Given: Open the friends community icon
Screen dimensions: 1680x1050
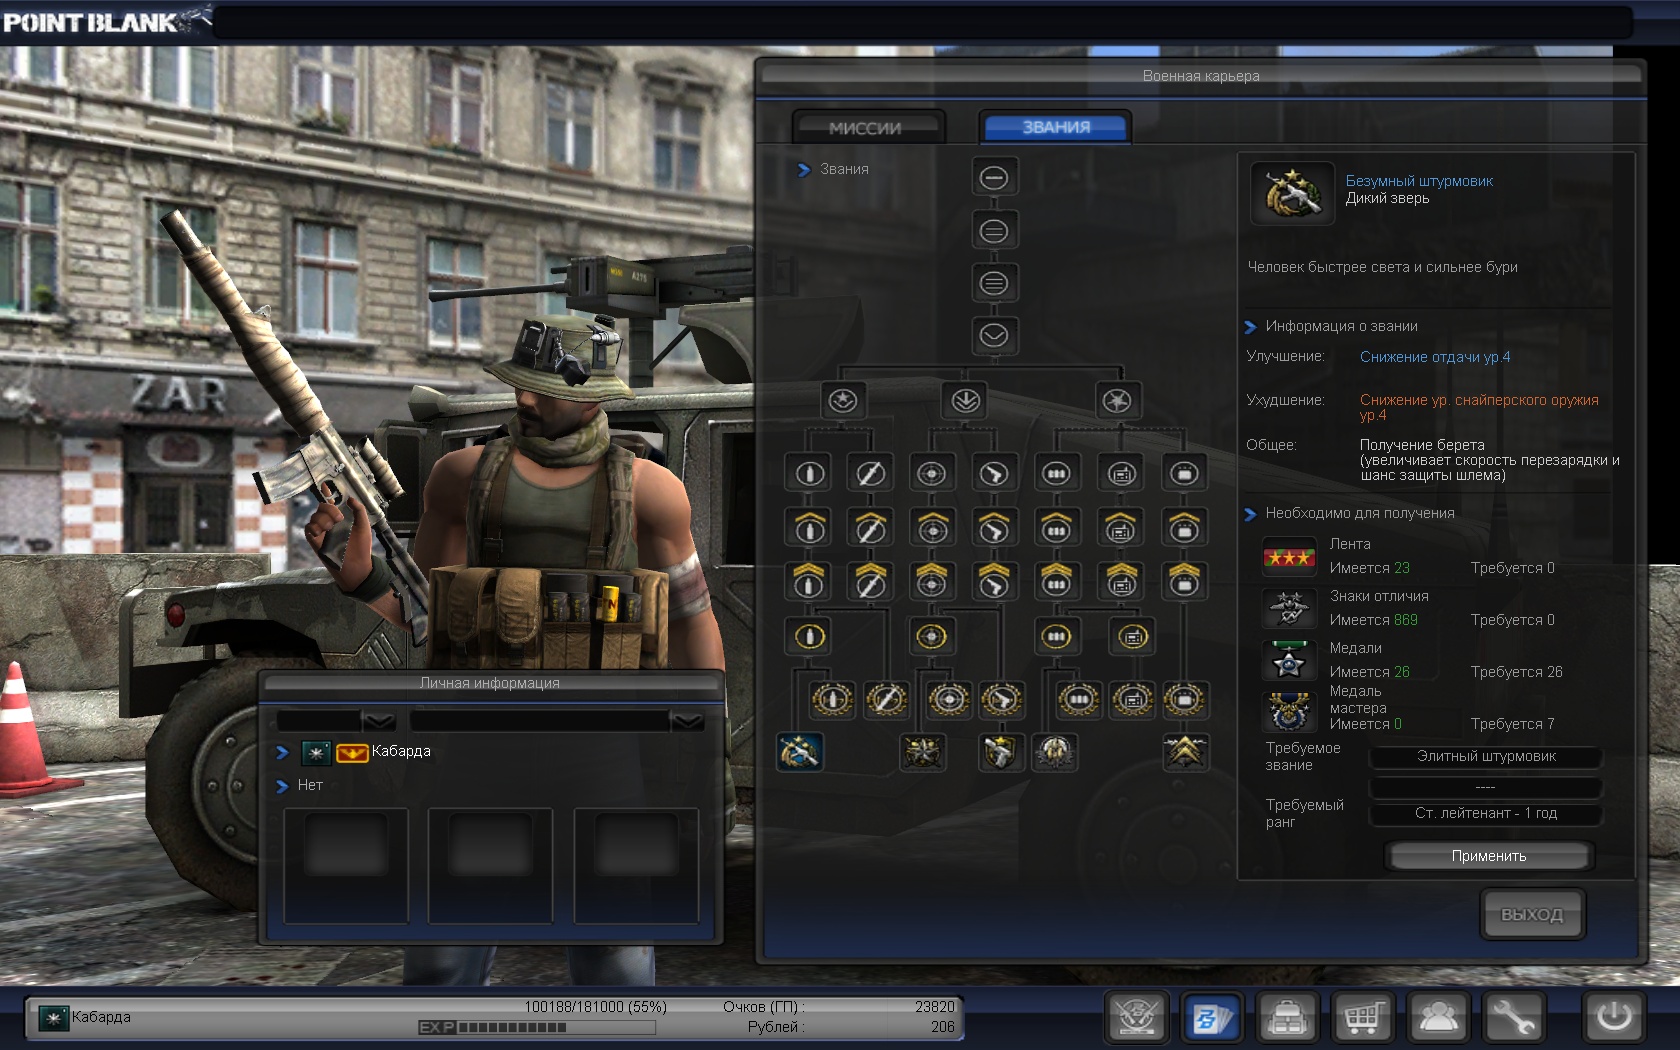Looking at the screenshot, I should 1438,1018.
